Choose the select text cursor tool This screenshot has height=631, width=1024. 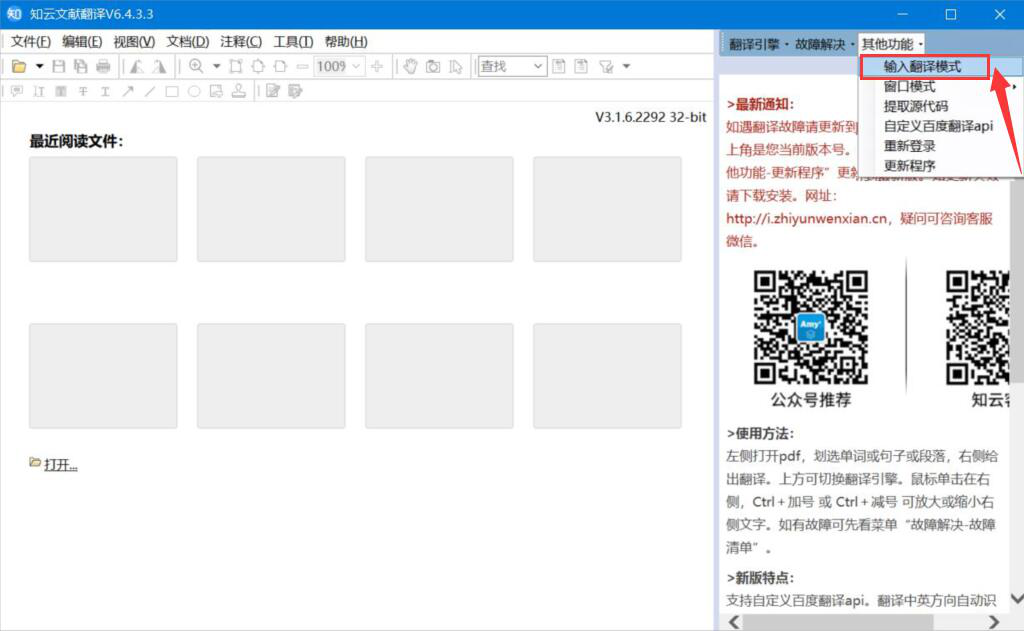pos(456,66)
